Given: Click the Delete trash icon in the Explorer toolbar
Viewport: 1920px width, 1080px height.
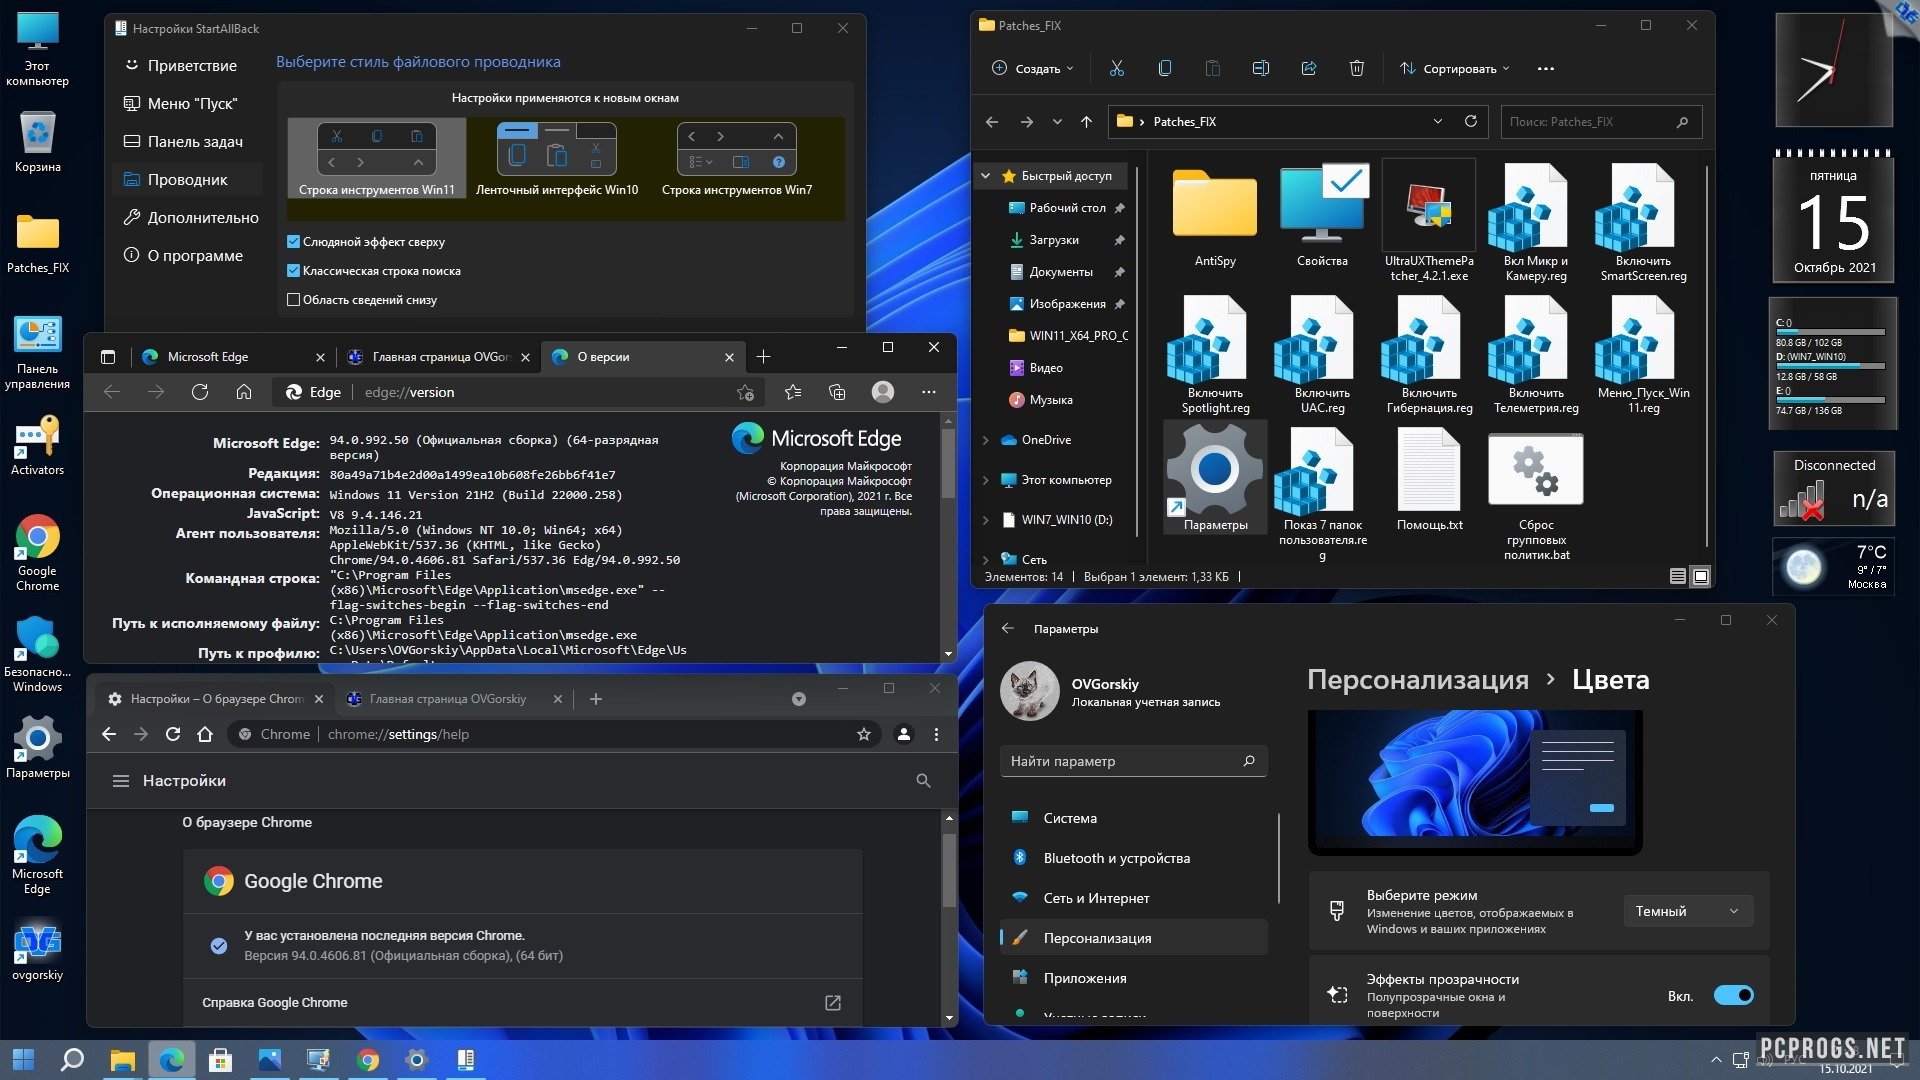Looking at the screenshot, I should 1356,68.
